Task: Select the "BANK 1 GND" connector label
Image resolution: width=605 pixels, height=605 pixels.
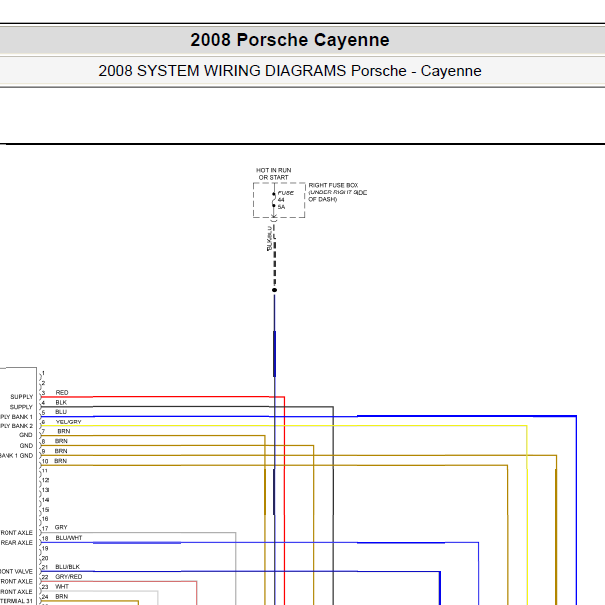Action: pyautogui.click(x=17, y=456)
